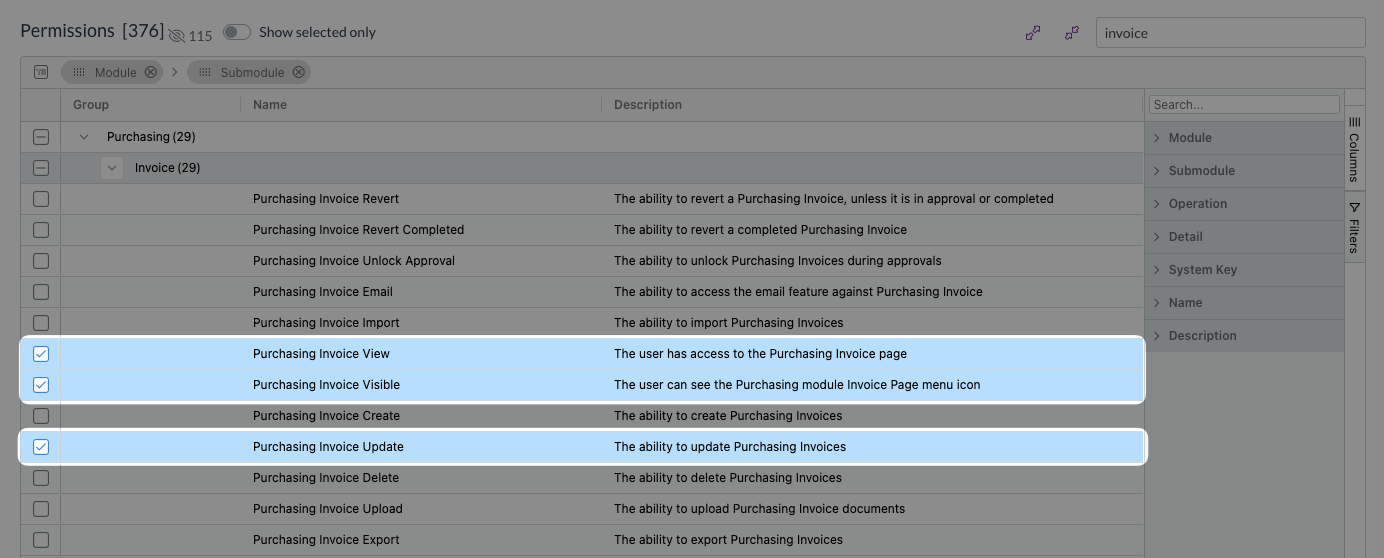The image size is (1384, 558).
Task: Check the Purchasing Invoice Create checkbox
Action: (x=41, y=416)
